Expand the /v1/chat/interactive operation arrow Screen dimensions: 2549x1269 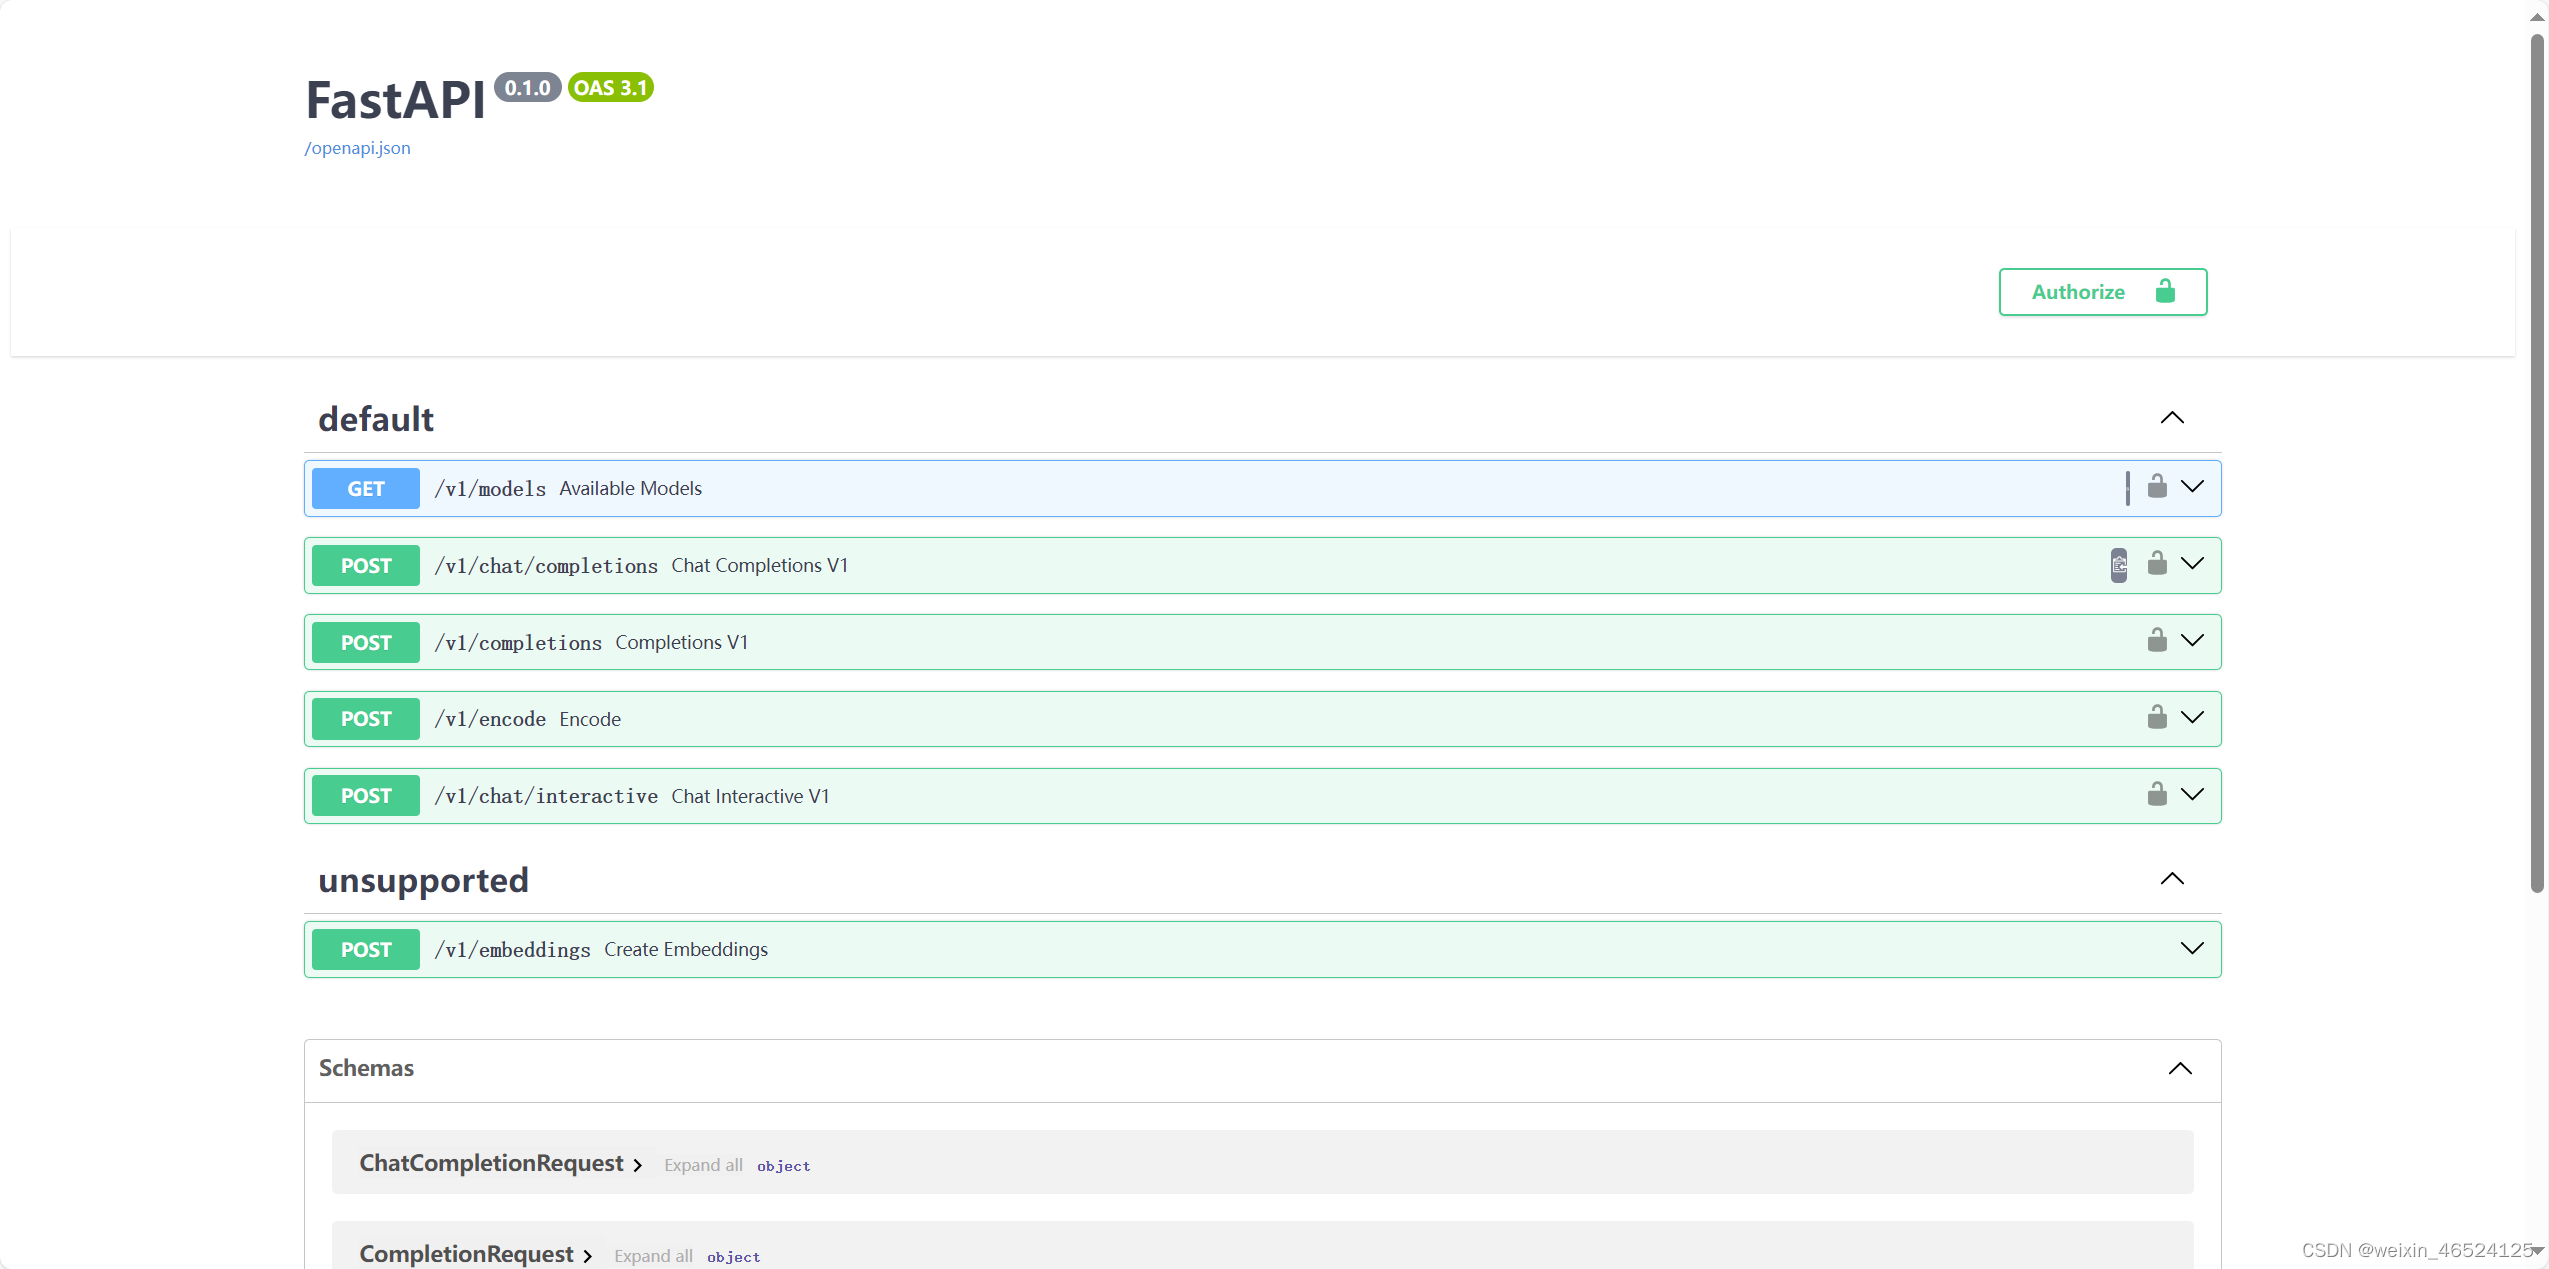tap(2192, 795)
